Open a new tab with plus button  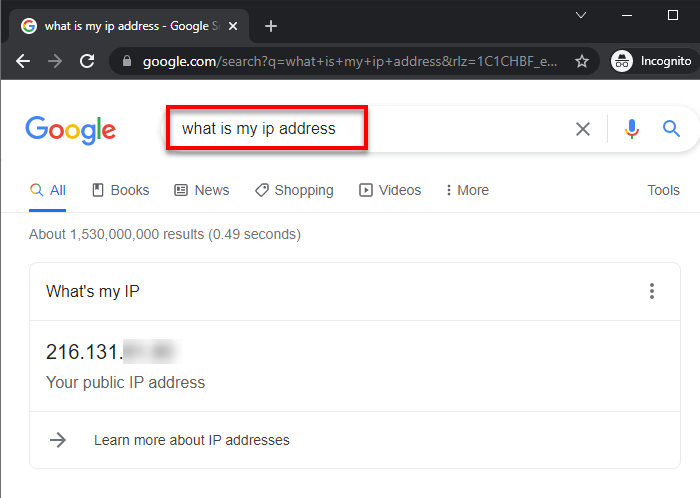pyautogui.click(x=271, y=26)
